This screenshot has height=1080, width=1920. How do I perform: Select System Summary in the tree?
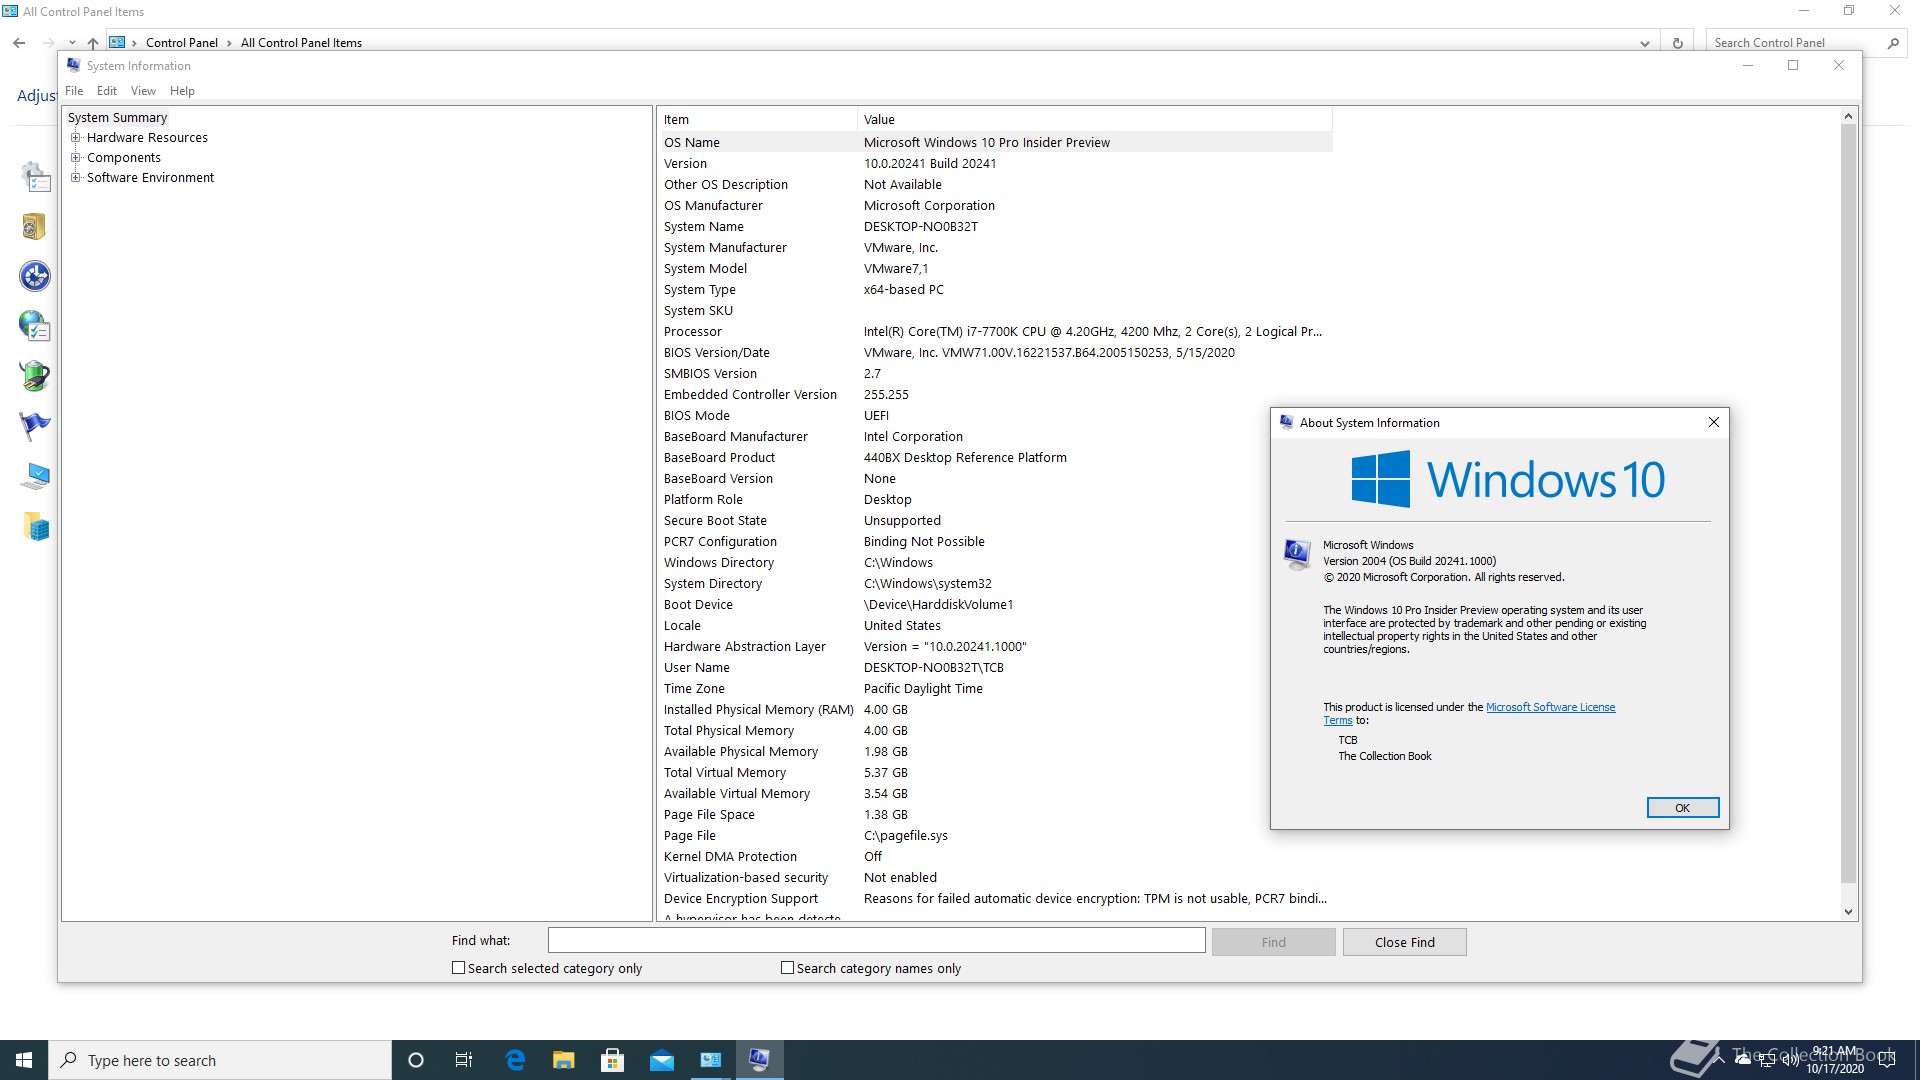click(x=117, y=118)
